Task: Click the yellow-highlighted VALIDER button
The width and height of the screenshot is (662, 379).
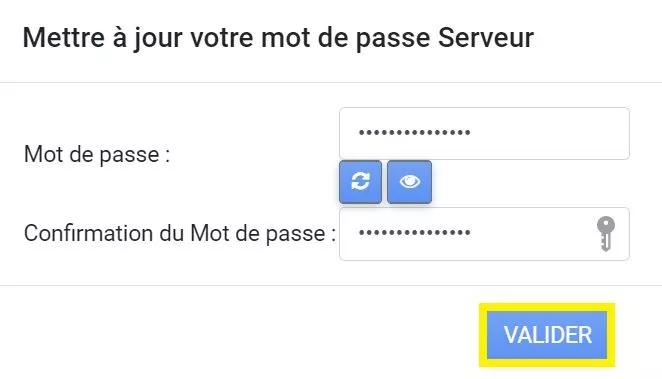Action: 547,335
